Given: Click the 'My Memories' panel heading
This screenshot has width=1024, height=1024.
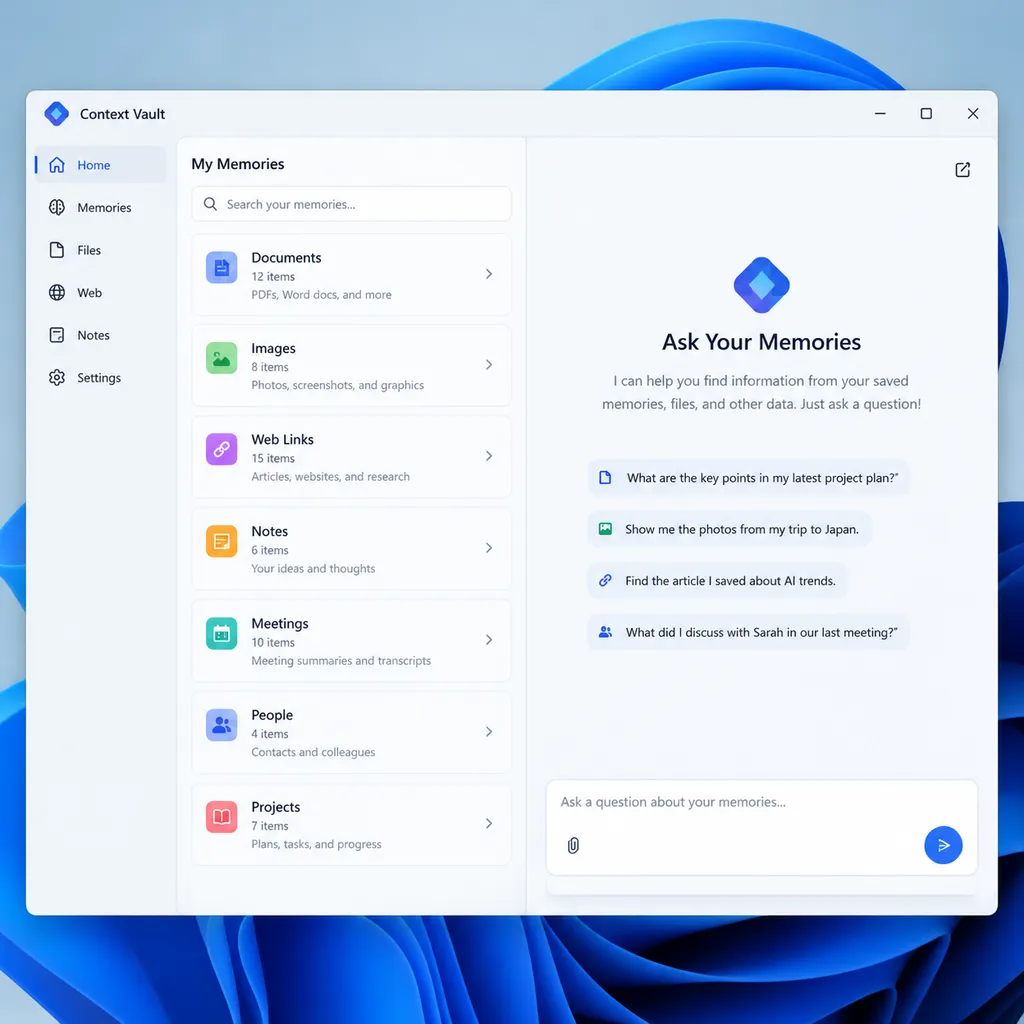Looking at the screenshot, I should (x=238, y=164).
